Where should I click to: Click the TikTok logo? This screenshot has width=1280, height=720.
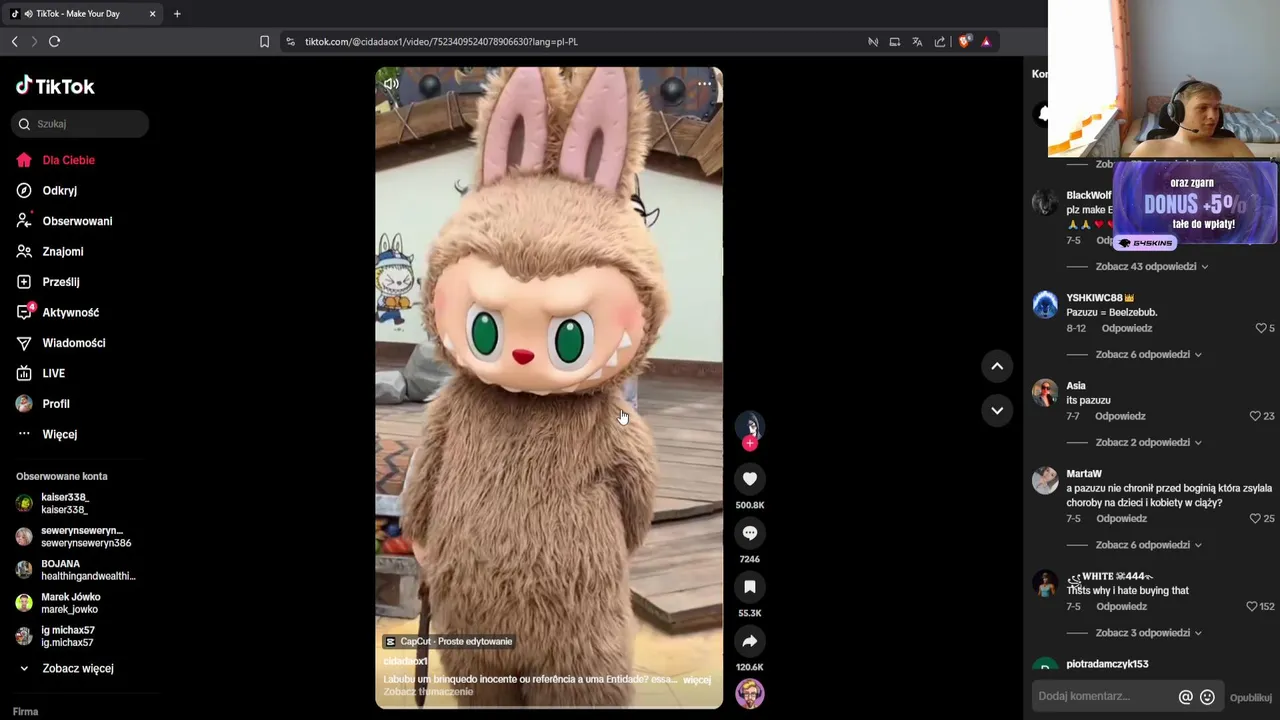click(55, 86)
